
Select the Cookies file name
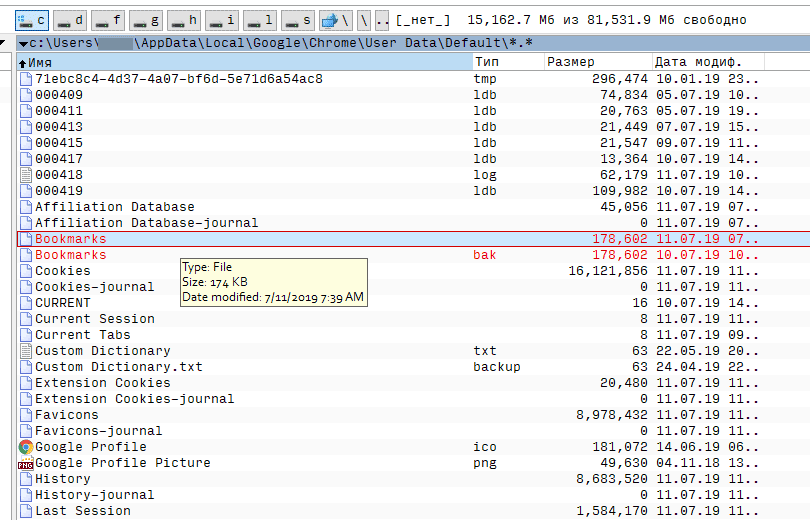pos(63,271)
